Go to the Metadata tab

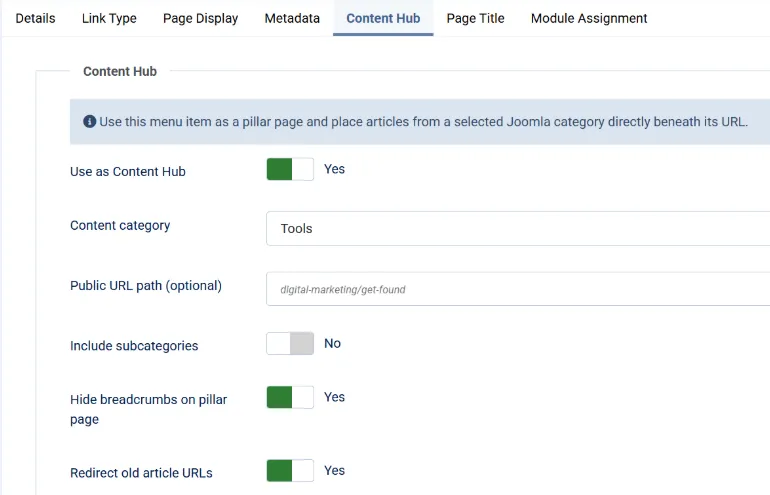(x=292, y=18)
